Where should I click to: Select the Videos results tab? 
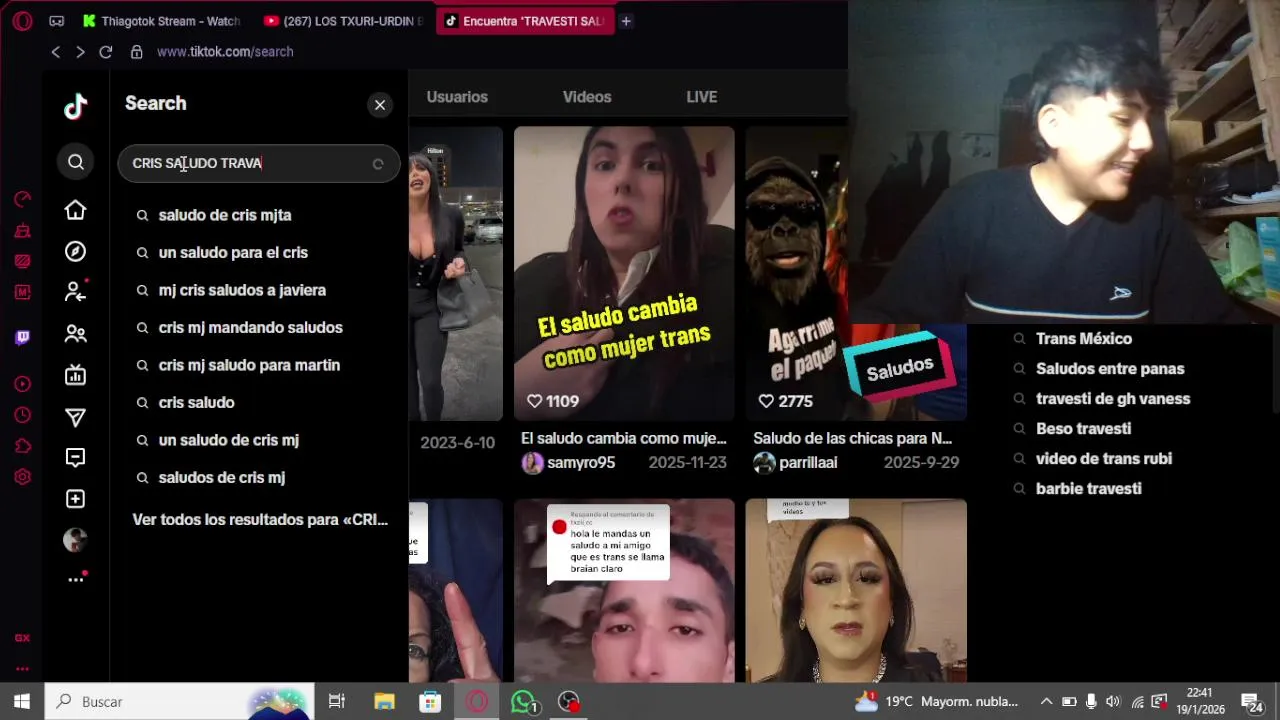pyautogui.click(x=587, y=97)
